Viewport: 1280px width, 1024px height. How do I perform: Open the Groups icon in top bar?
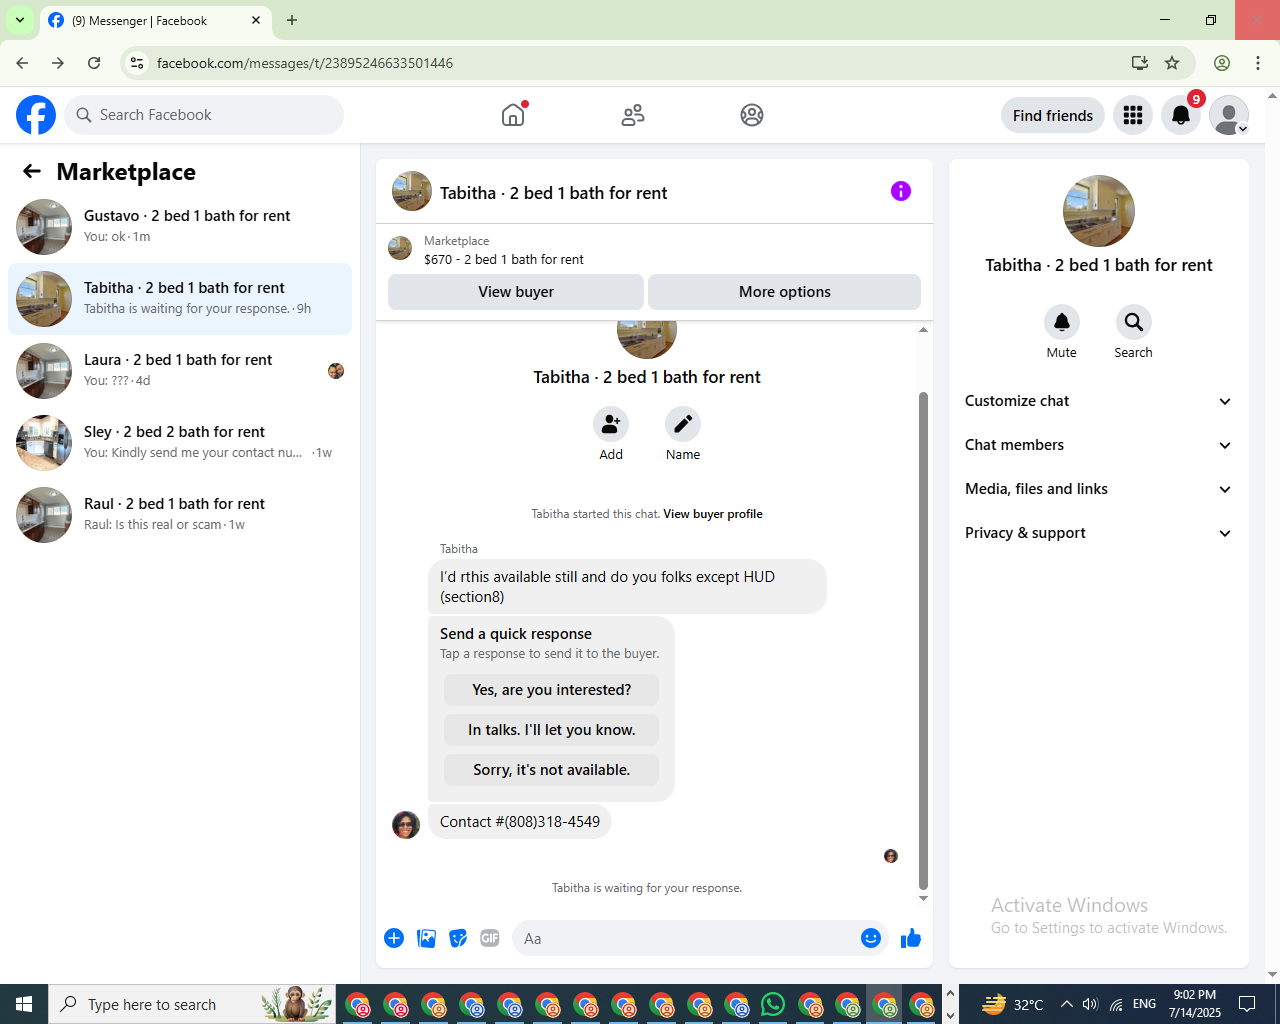tap(752, 115)
